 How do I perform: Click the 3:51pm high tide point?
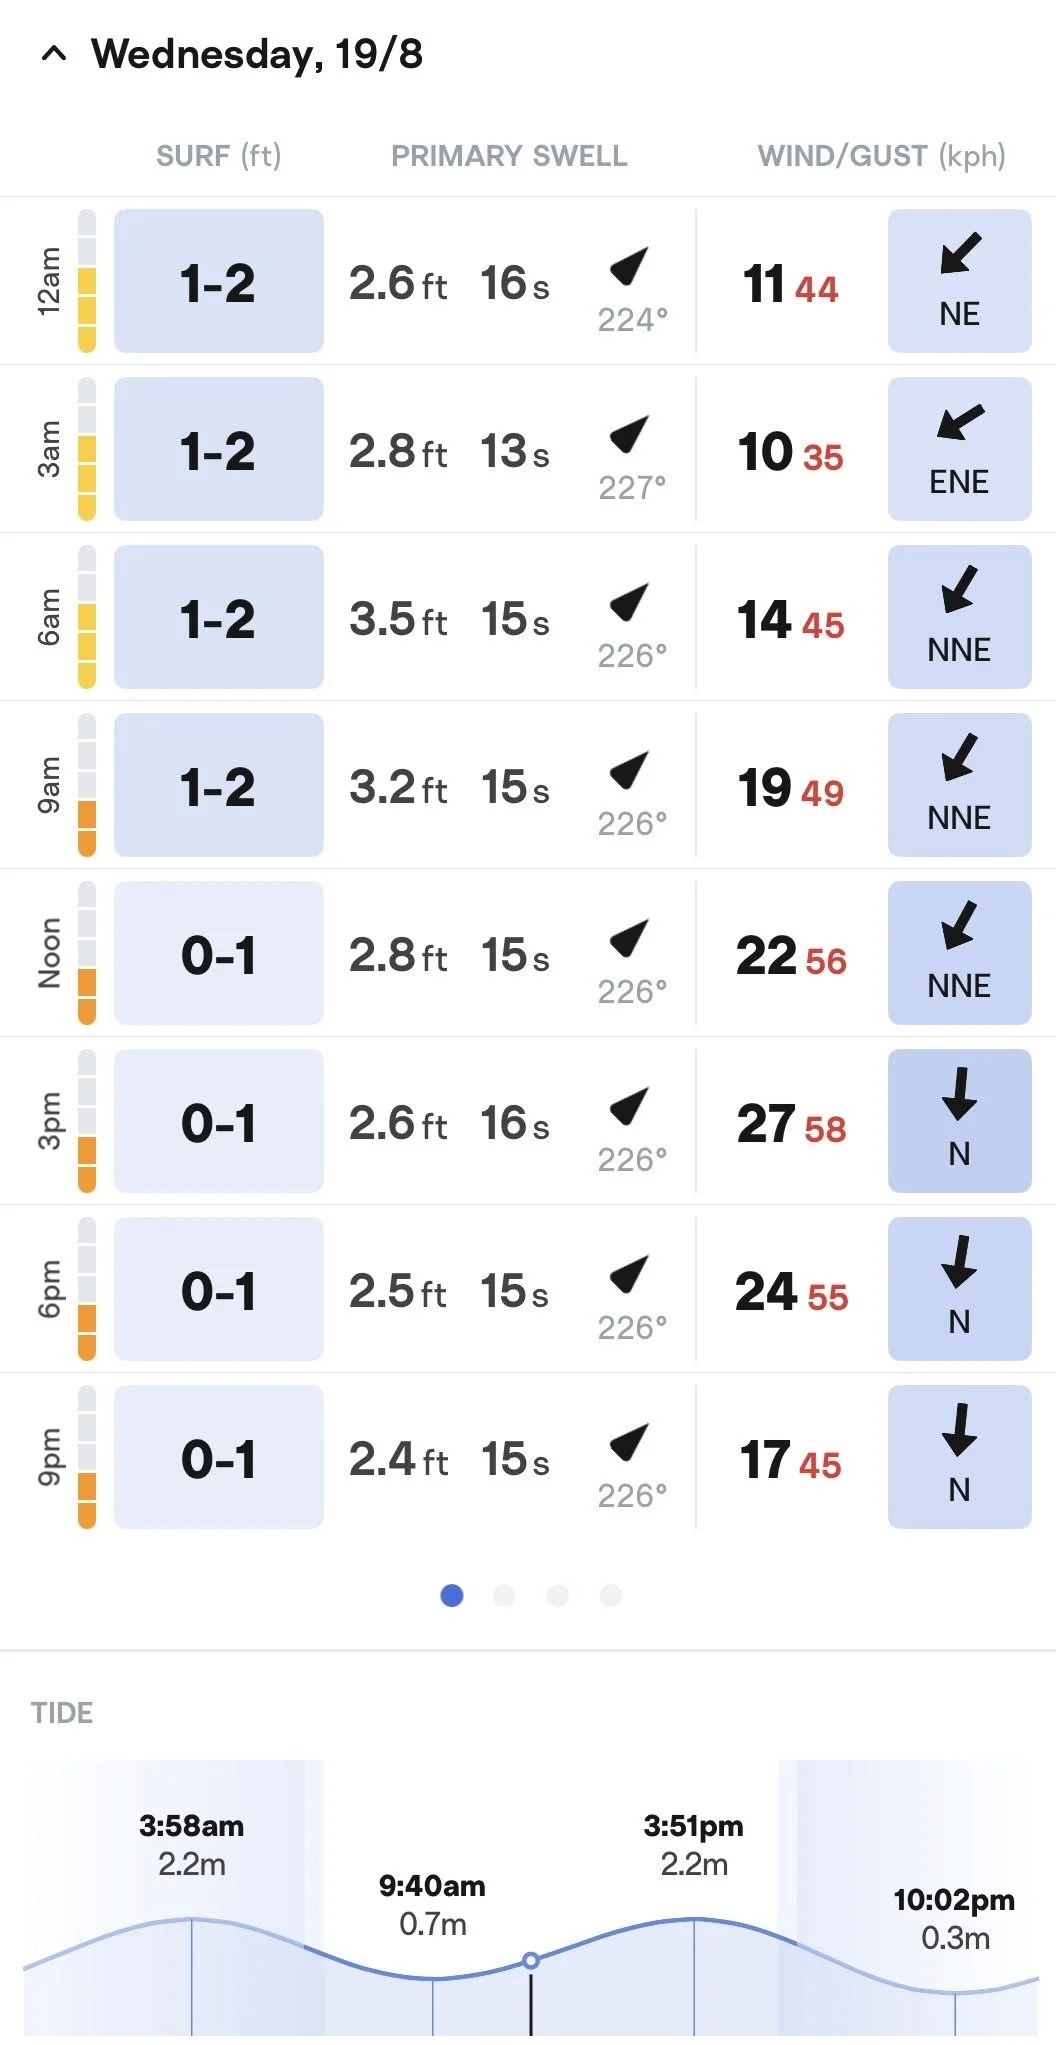[694, 1918]
